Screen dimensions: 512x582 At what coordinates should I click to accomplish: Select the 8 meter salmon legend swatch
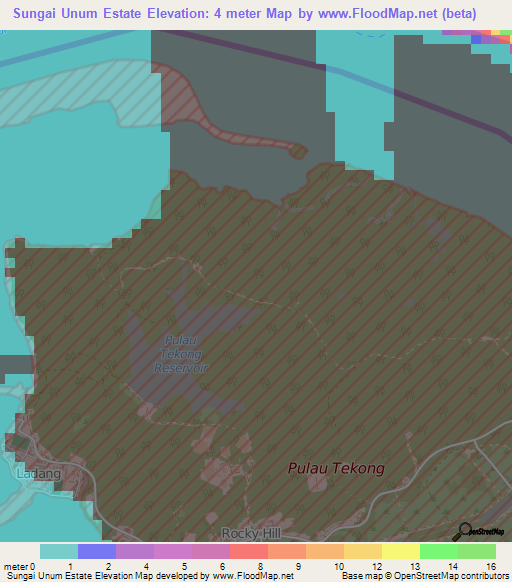point(287,551)
